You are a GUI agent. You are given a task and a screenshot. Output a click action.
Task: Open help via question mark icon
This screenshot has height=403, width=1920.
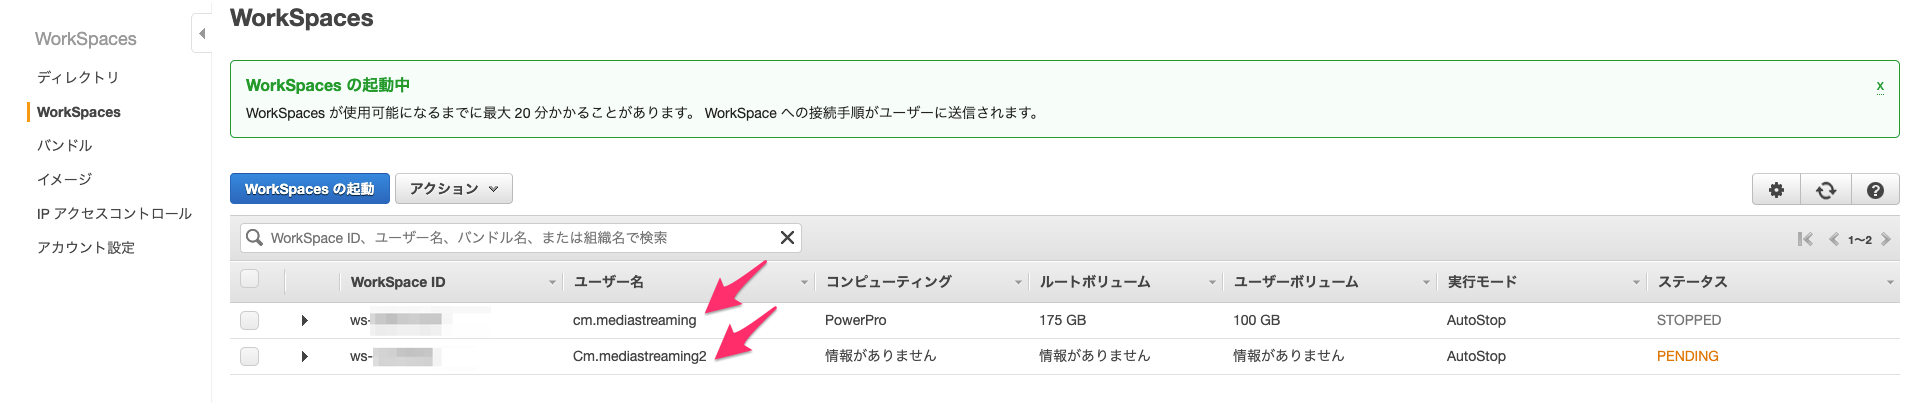pyautogui.click(x=1875, y=190)
